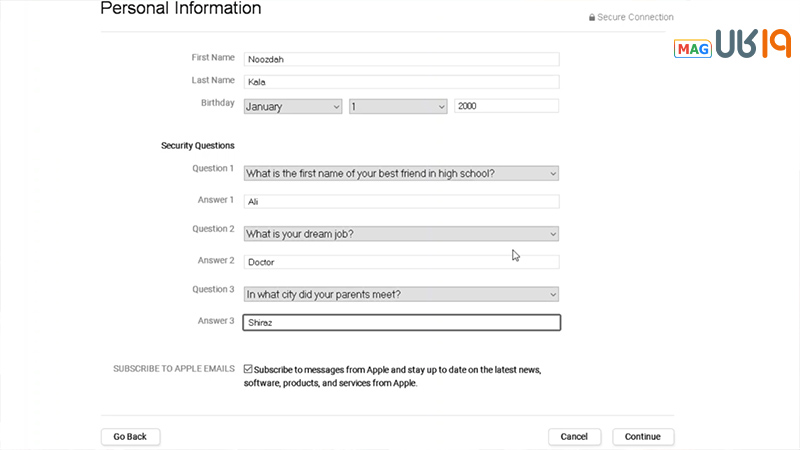Click the Personal Information heading
Image resolution: width=800 pixels, height=450 pixels.
click(x=181, y=9)
